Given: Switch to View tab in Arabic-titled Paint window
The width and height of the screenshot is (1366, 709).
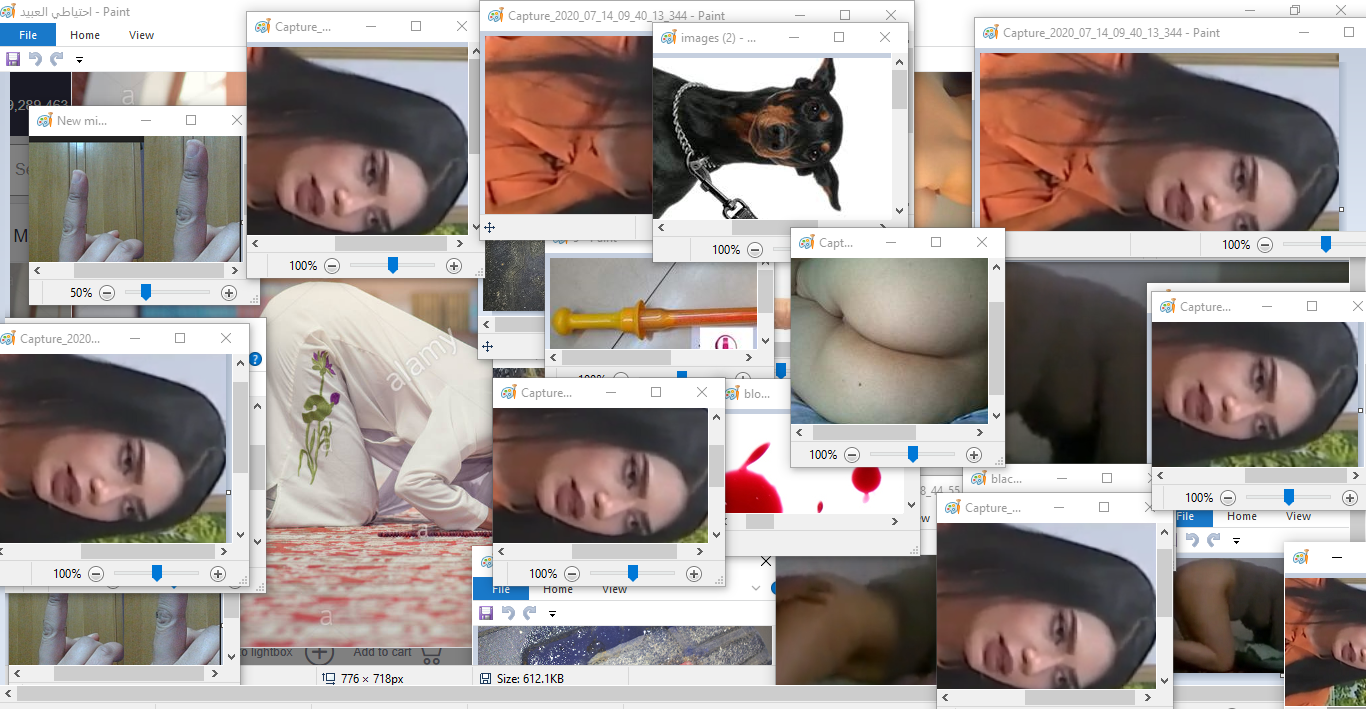Looking at the screenshot, I should pos(141,35).
